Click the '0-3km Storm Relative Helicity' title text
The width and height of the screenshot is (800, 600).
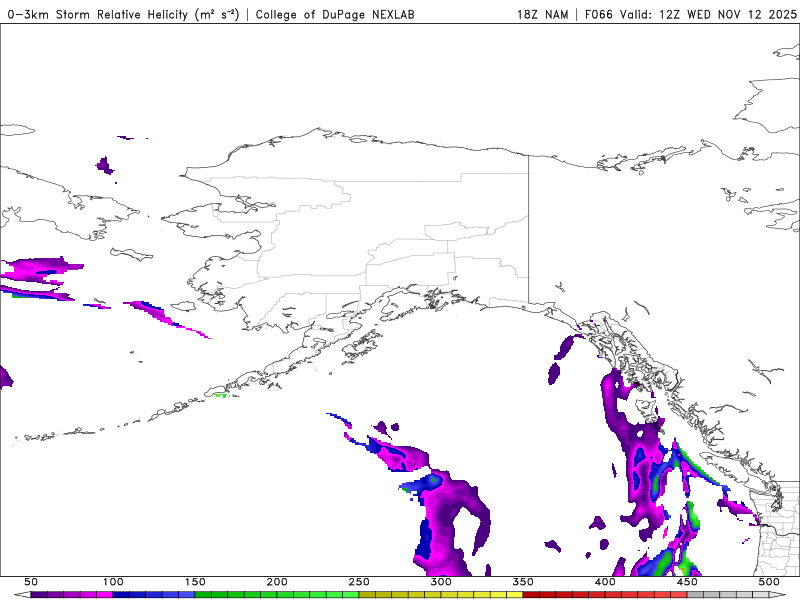coord(99,14)
